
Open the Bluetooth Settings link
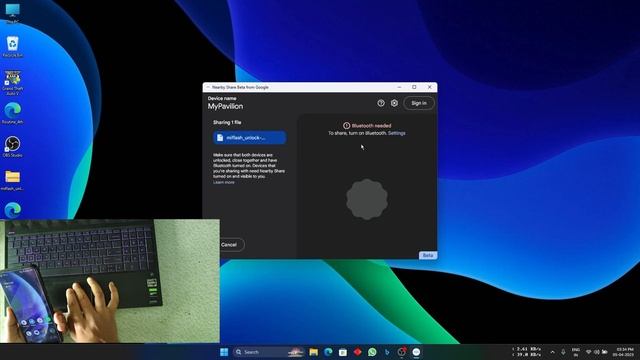point(396,133)
